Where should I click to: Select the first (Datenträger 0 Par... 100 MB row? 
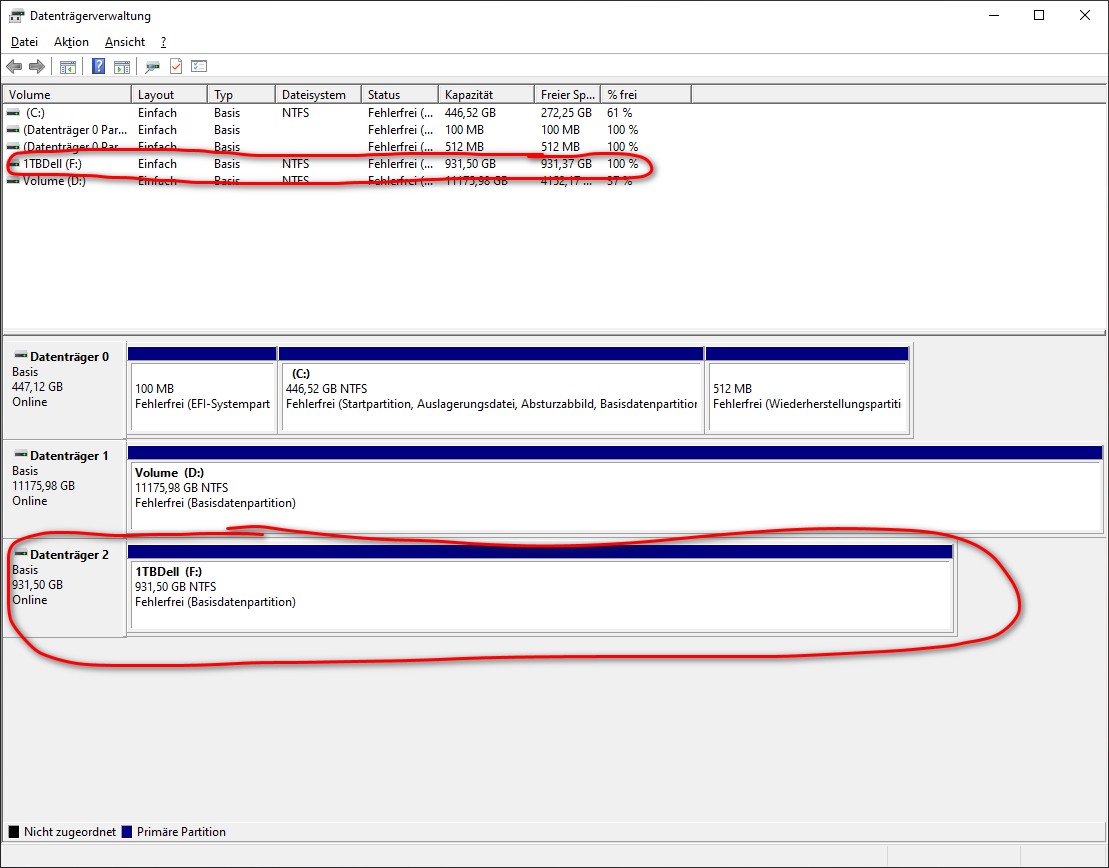pos(347,129)
